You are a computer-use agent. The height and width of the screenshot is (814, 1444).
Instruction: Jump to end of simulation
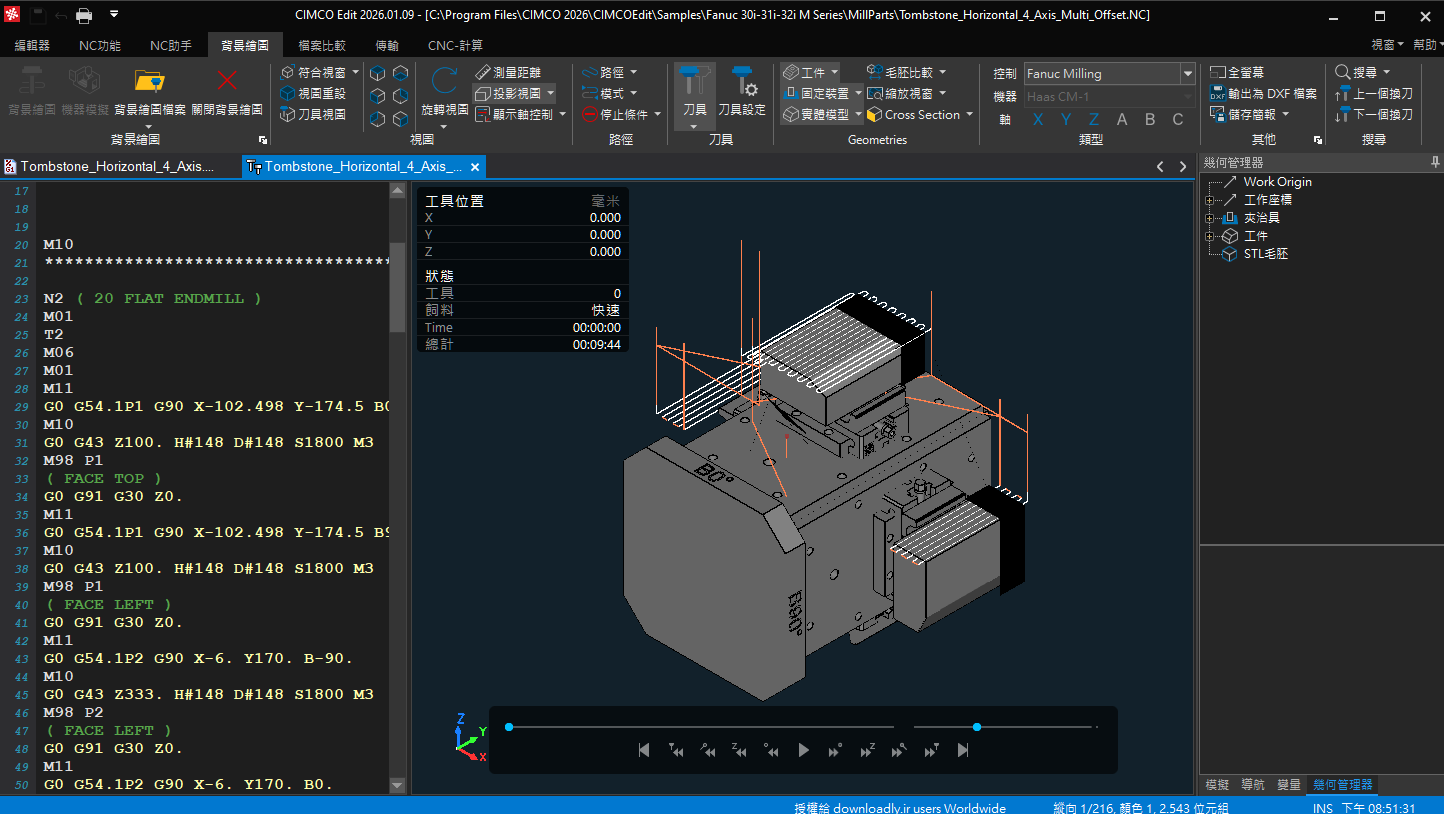[962, 750]
